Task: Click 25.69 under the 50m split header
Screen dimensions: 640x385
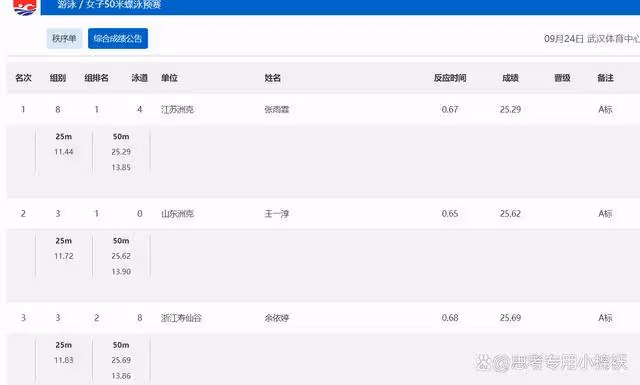Action: 121,360
